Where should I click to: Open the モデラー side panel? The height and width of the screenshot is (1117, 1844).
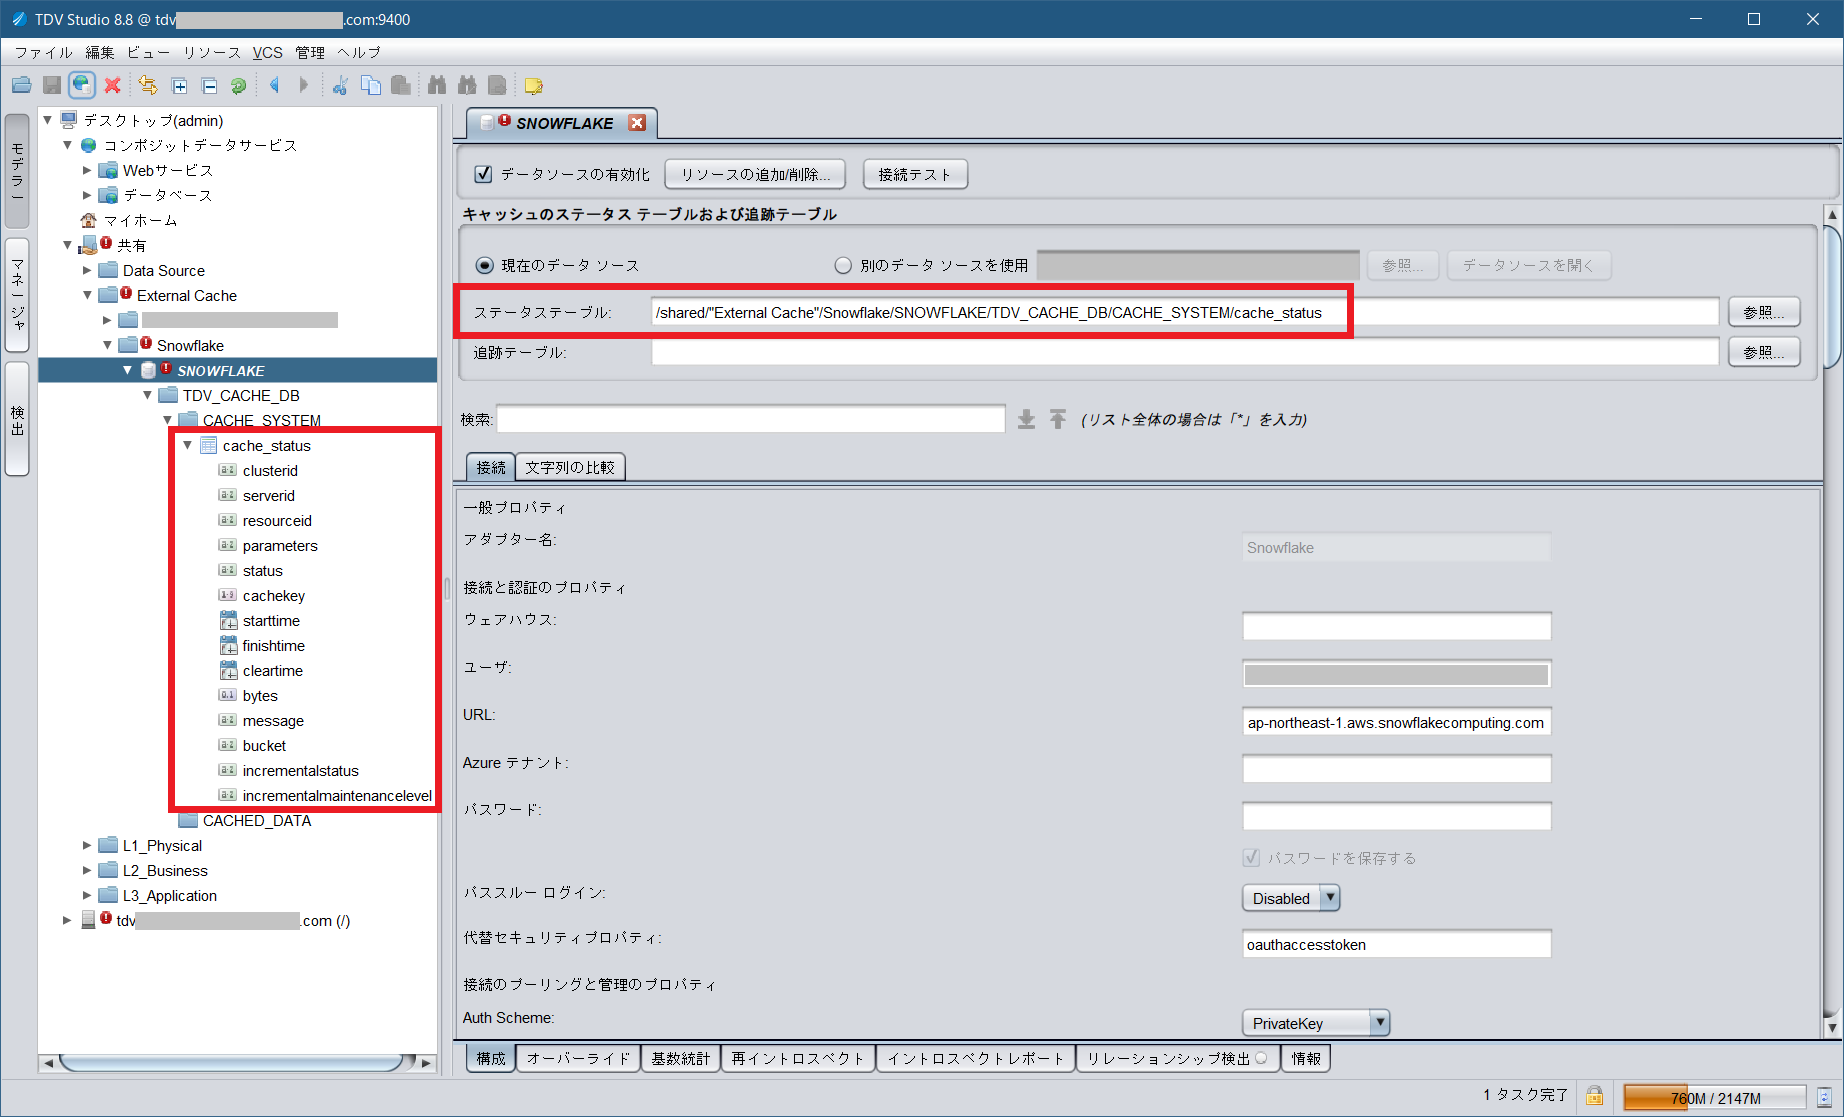tap(17, 171)
